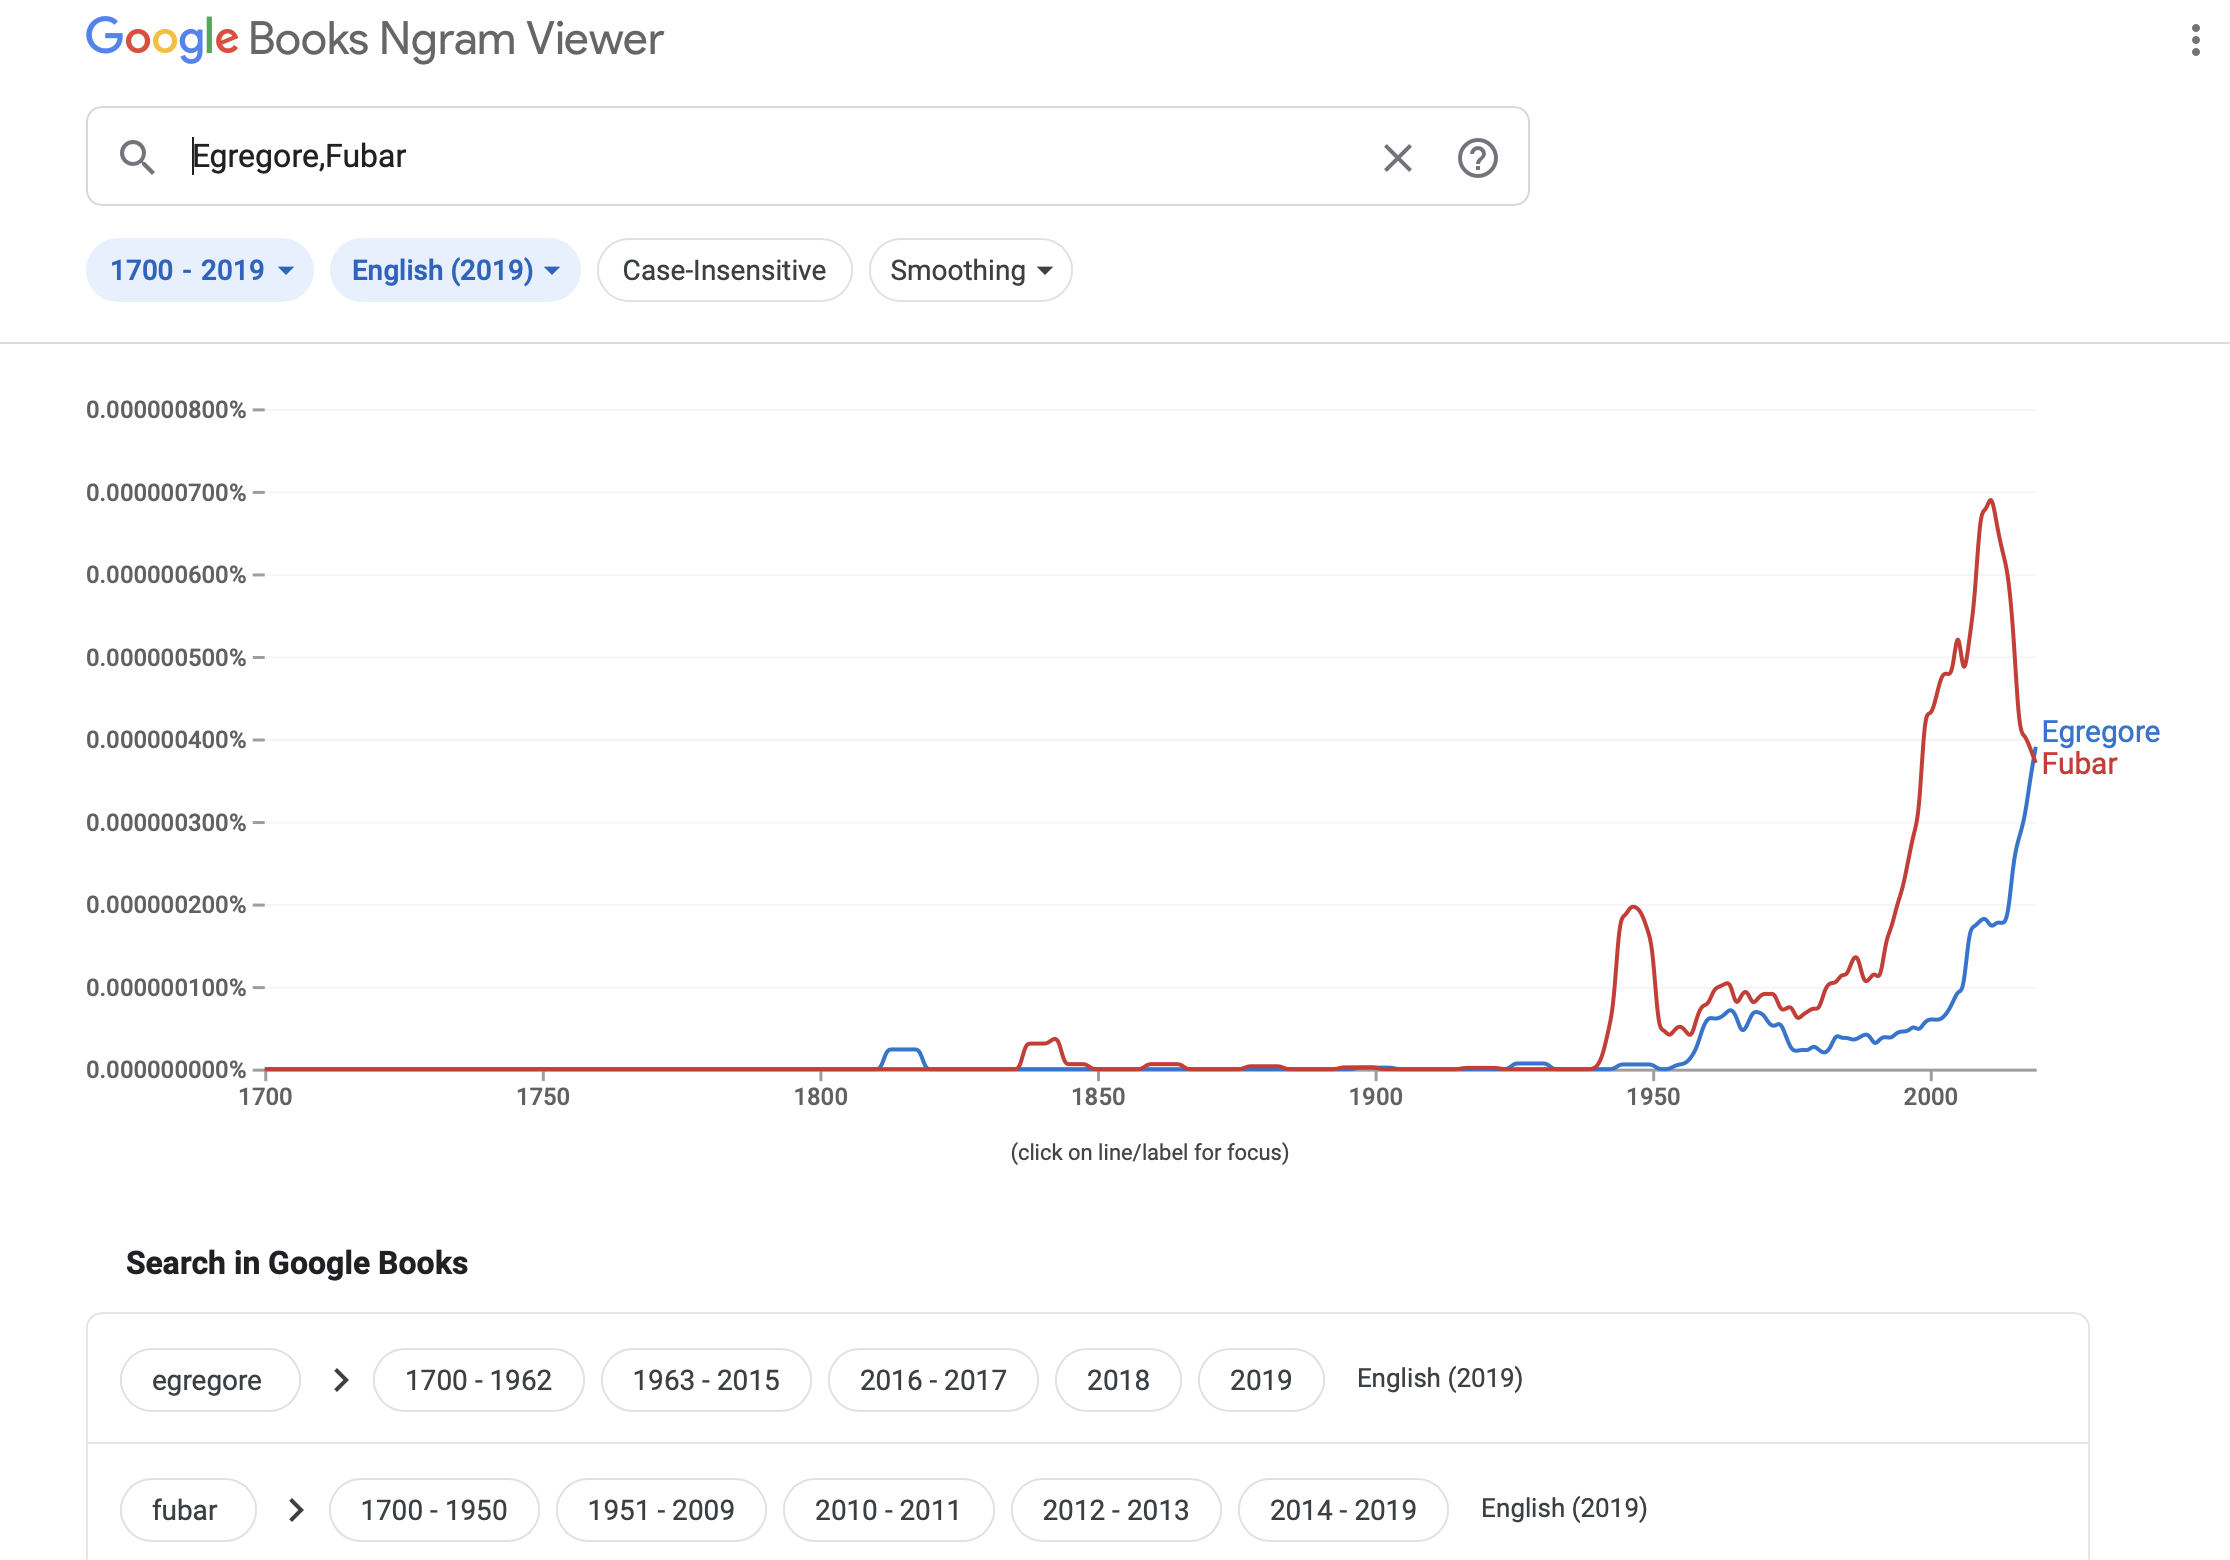Open fubar results for 2014 - 2019

pos(1343,1510)
